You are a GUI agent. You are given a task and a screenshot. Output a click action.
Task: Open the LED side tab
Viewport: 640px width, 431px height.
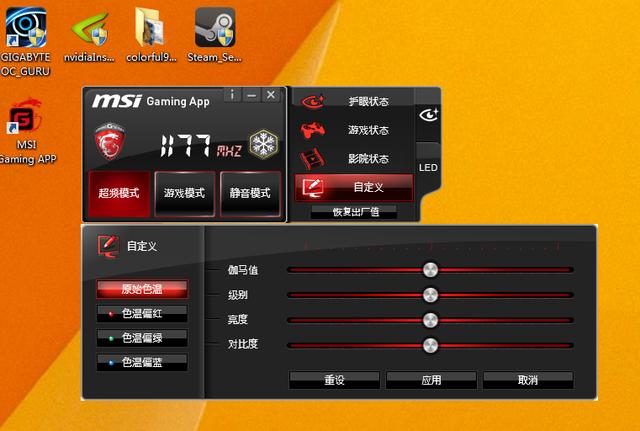(x=428, y=167)
